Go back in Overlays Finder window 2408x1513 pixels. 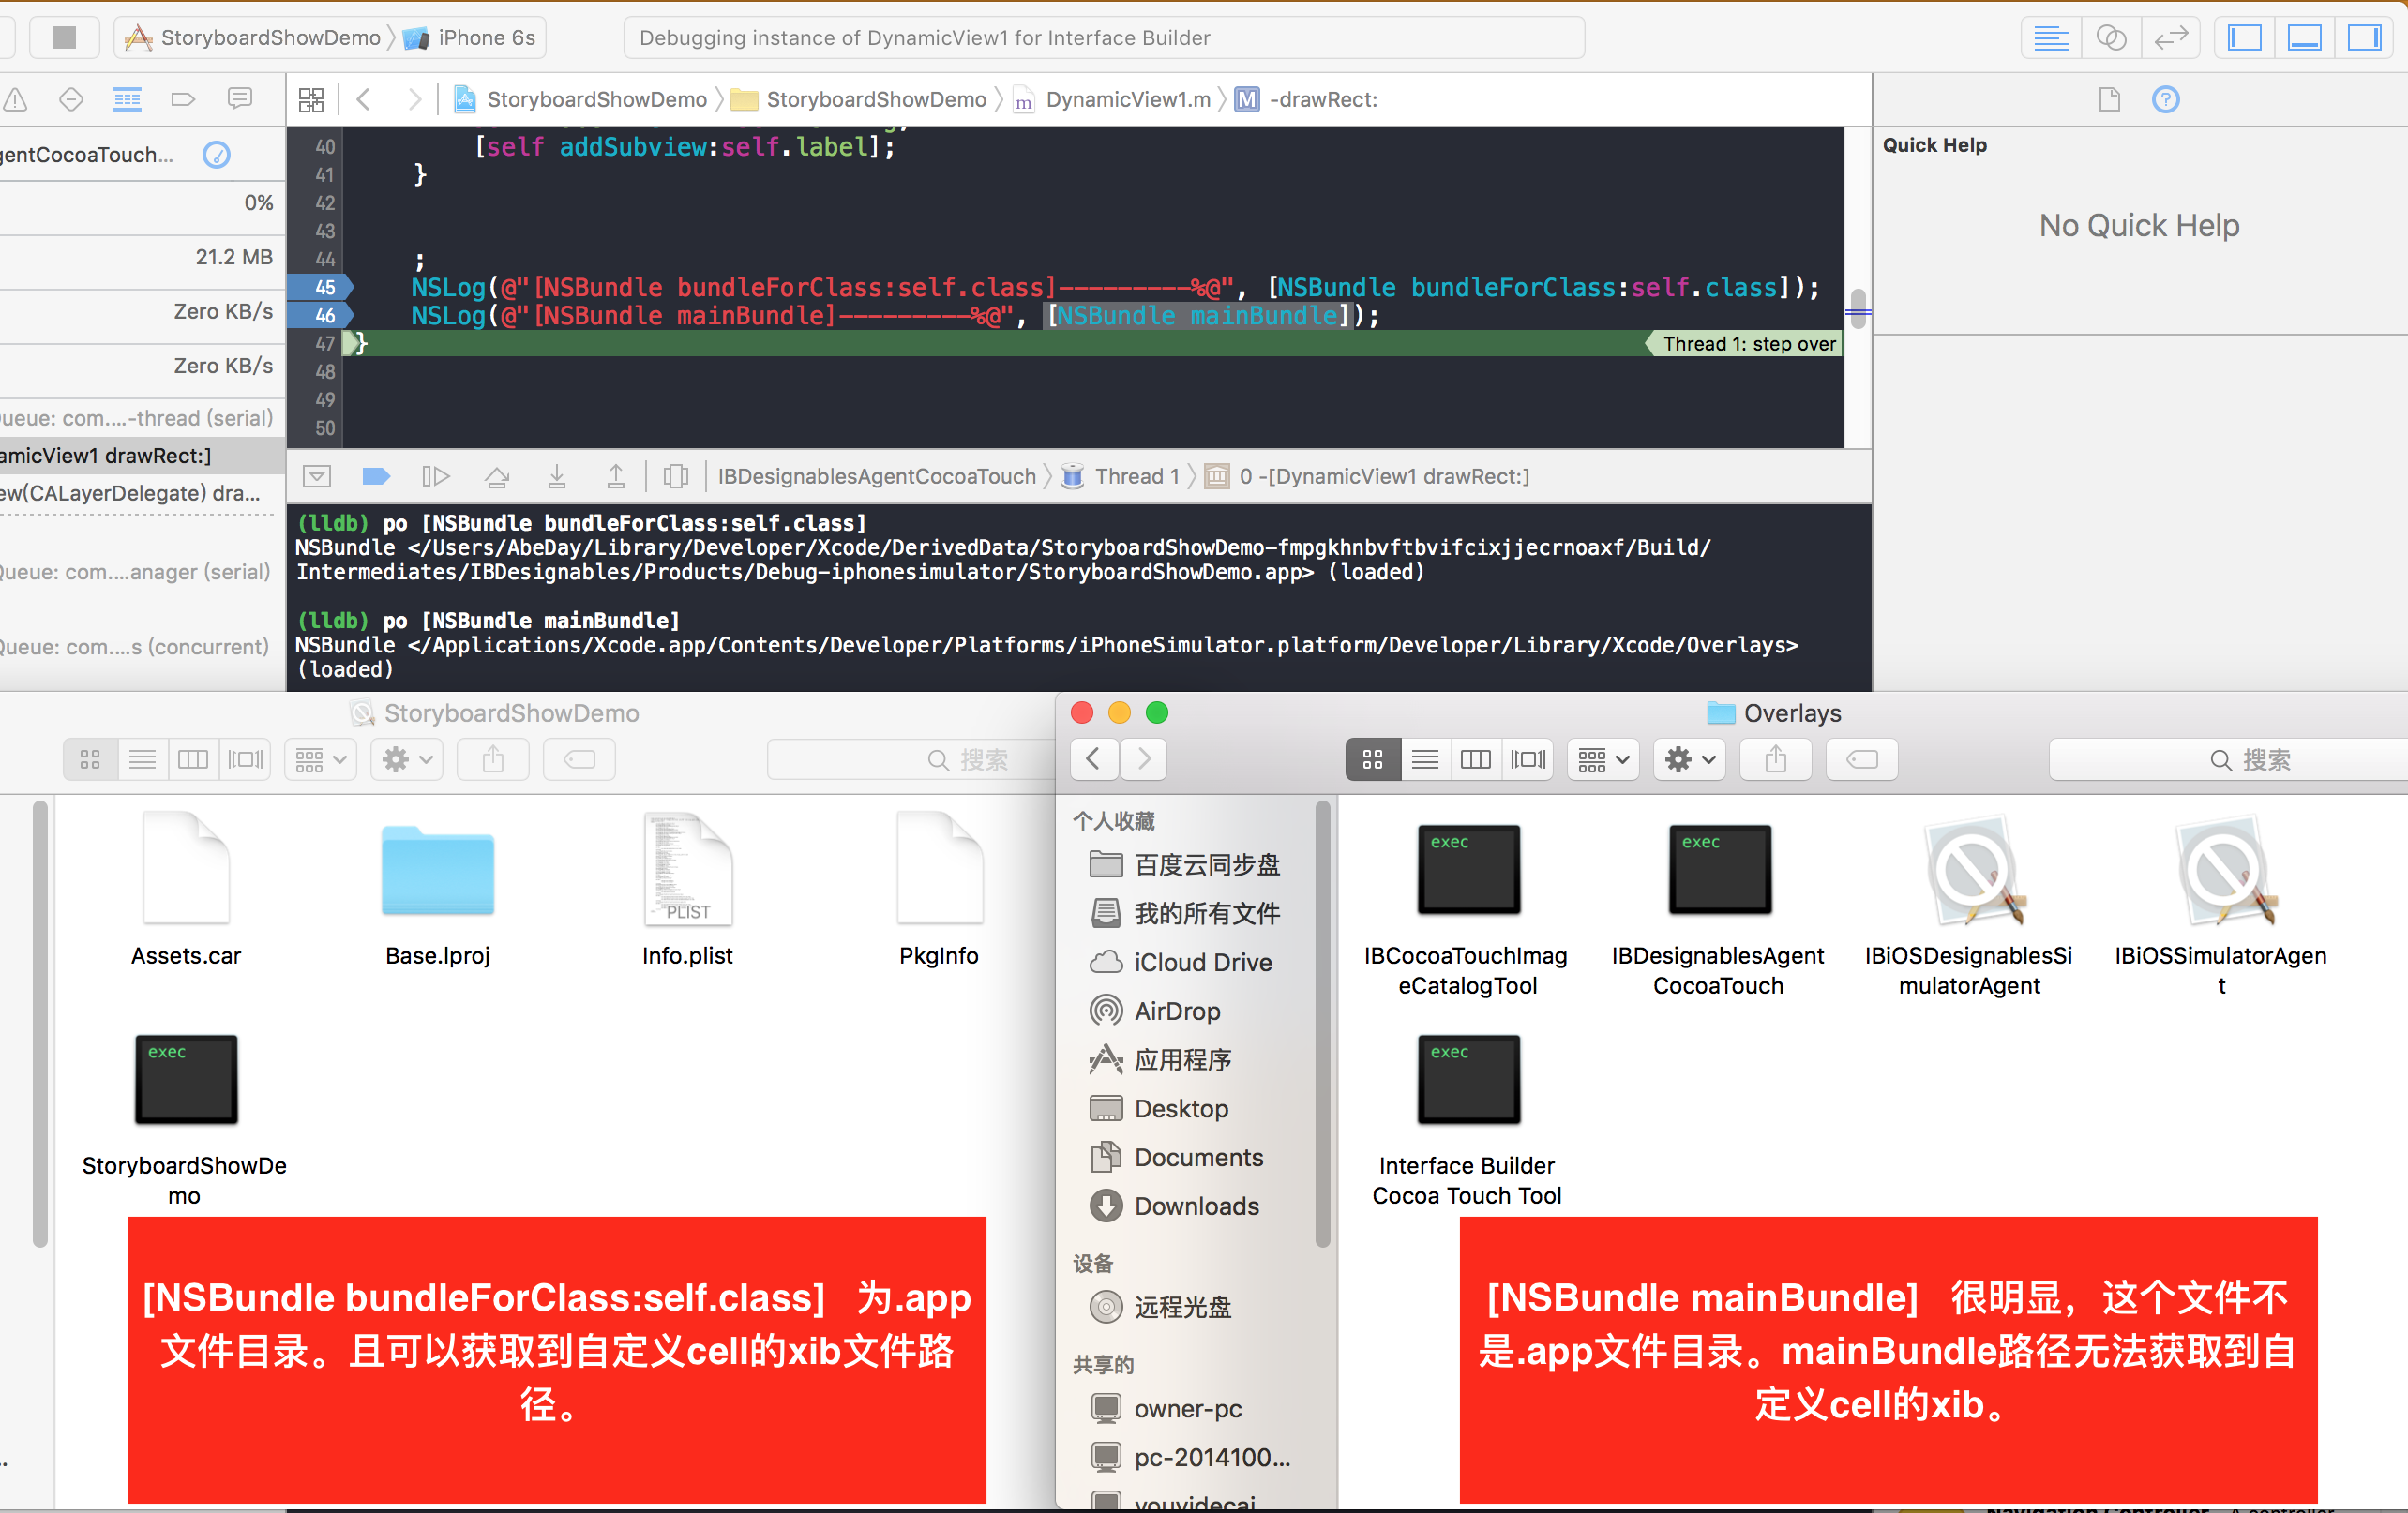1094,759
